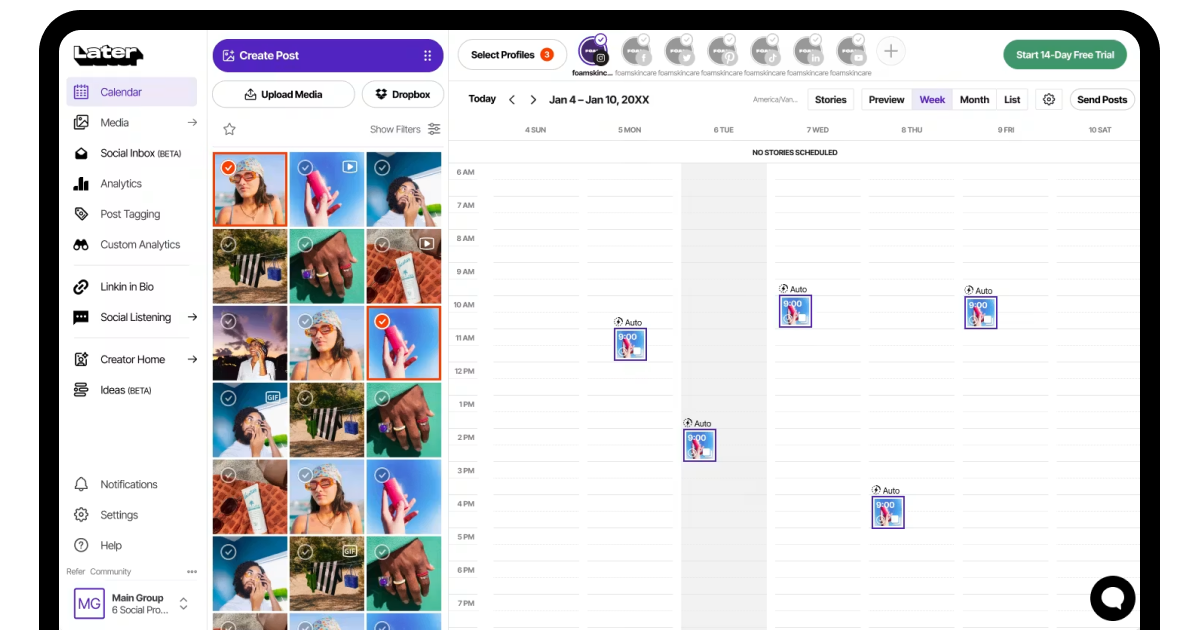Screen dimensions: 1200x630
Task: Click the grid dots on Create Post
Action: [428, 56]
